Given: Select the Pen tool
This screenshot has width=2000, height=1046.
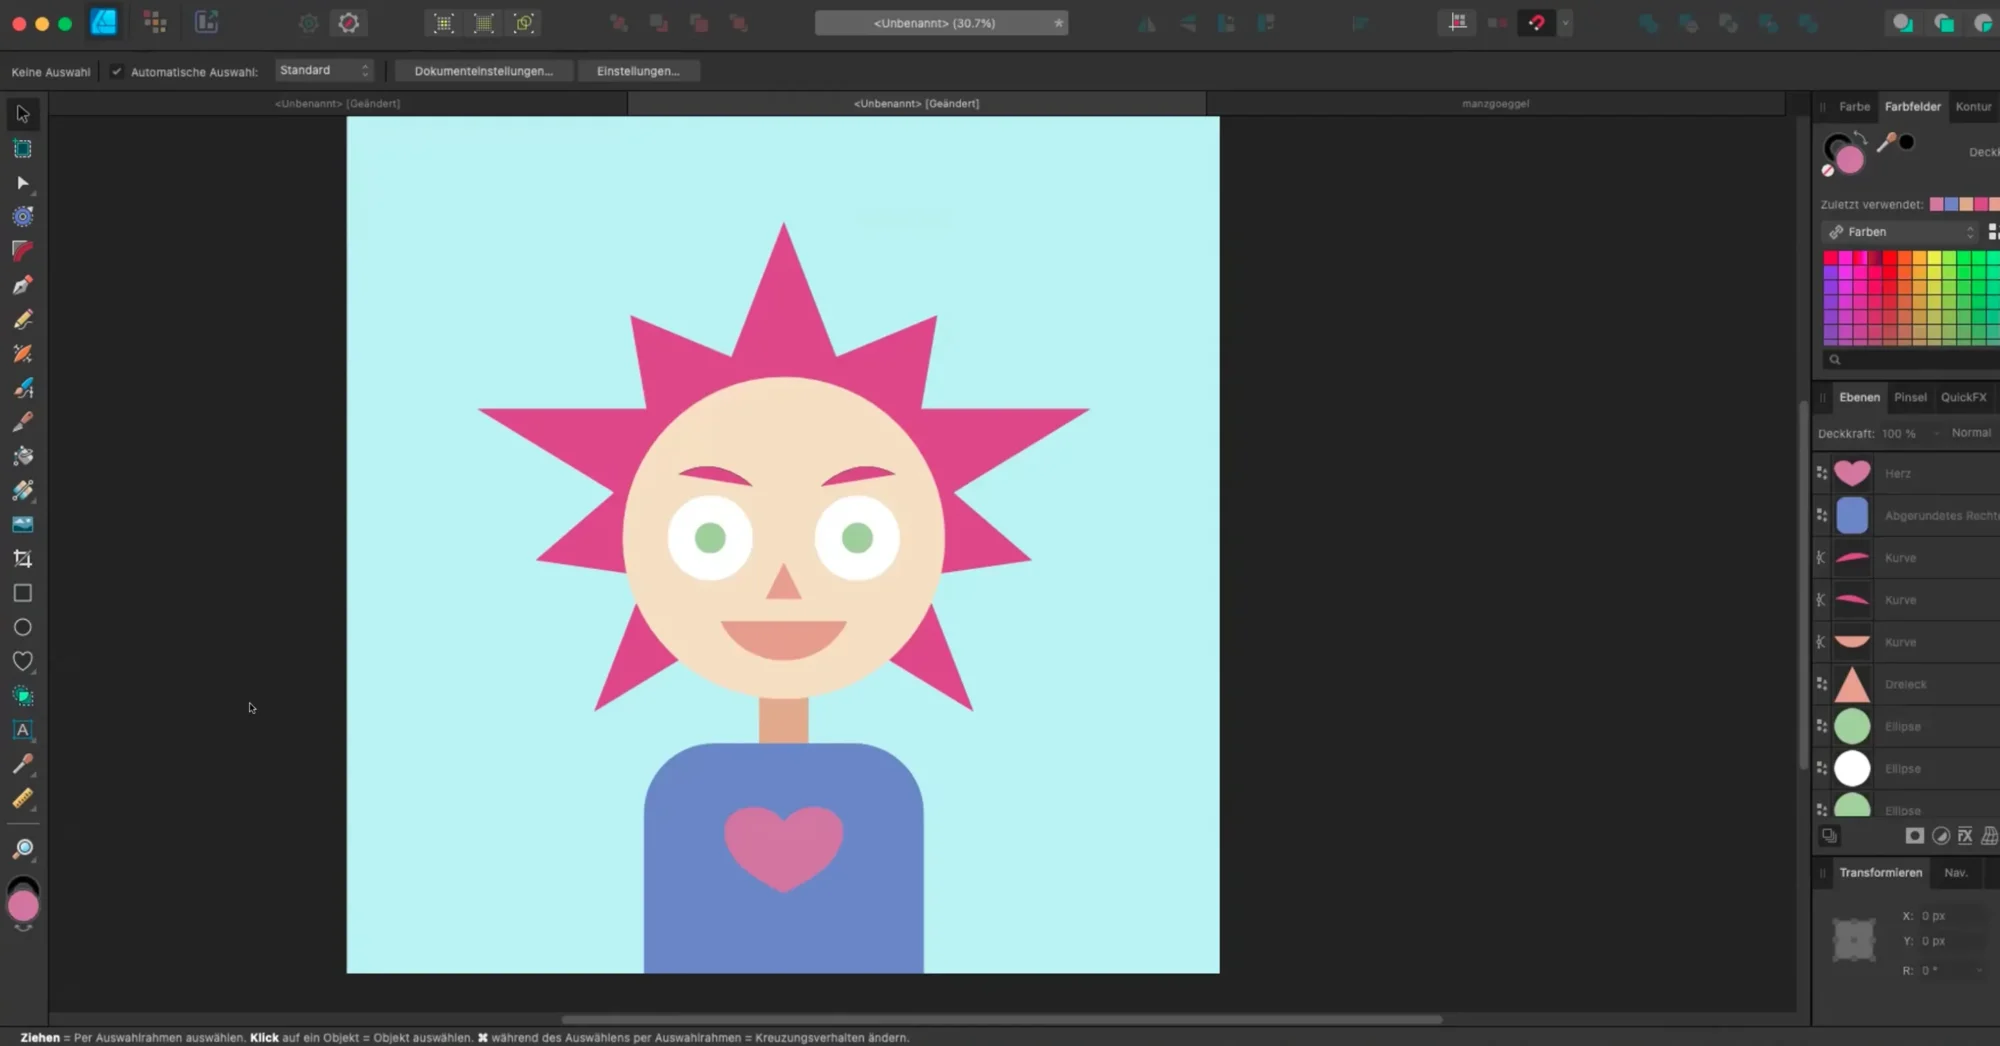Looking at the screenshot, I should tap(22, 285).
